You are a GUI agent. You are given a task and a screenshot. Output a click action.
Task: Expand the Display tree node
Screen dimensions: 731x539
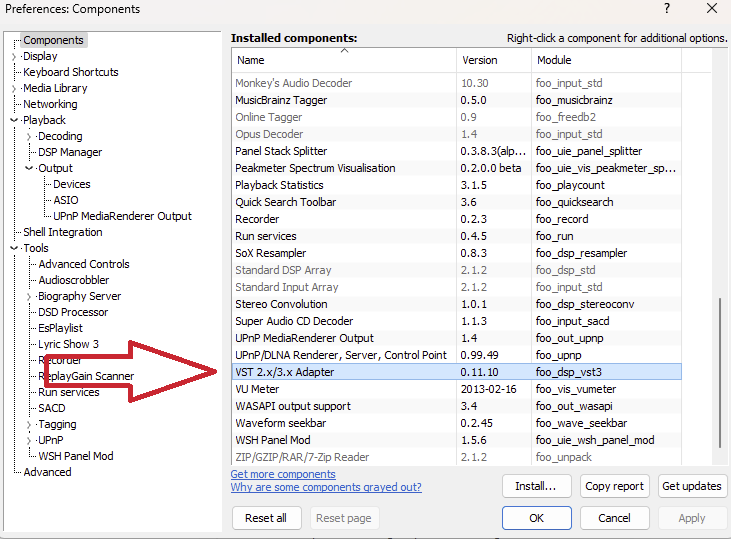[14, 57]
